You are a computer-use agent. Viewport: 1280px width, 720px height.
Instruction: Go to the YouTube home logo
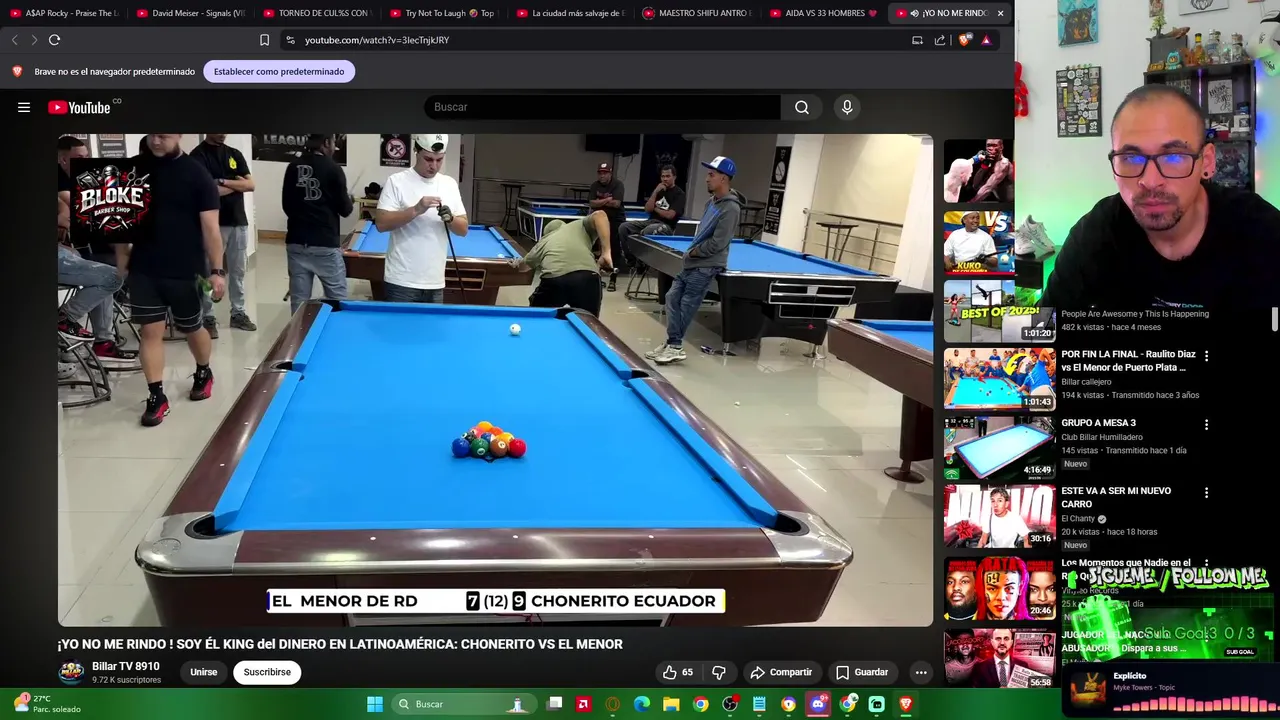[x=79, y=107]
